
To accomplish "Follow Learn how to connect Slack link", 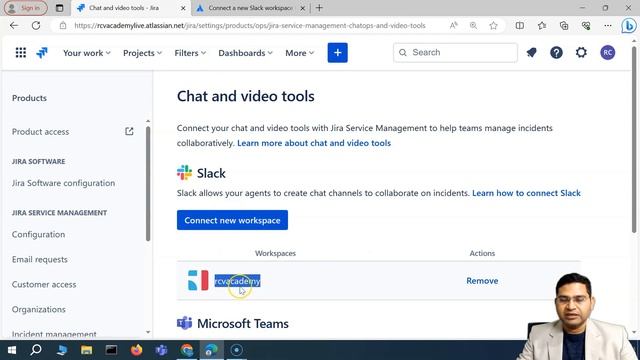I will (x=526, y=193).
